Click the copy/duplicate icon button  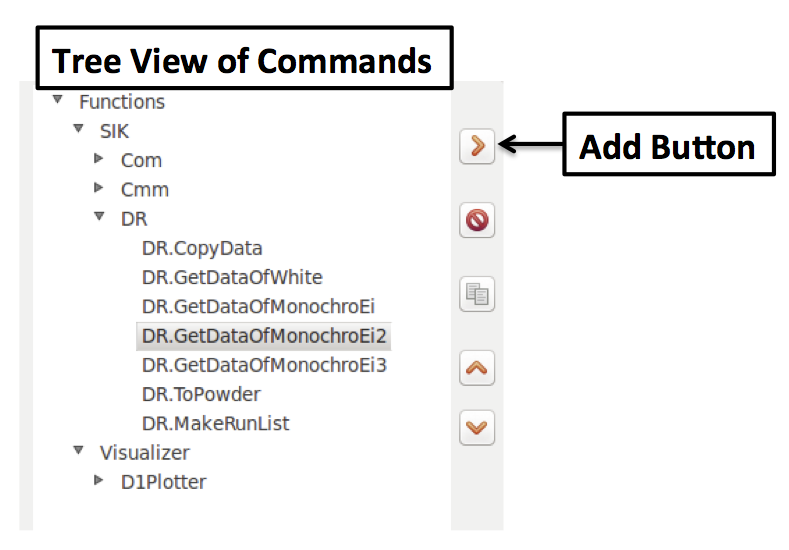tap(477, 294)
